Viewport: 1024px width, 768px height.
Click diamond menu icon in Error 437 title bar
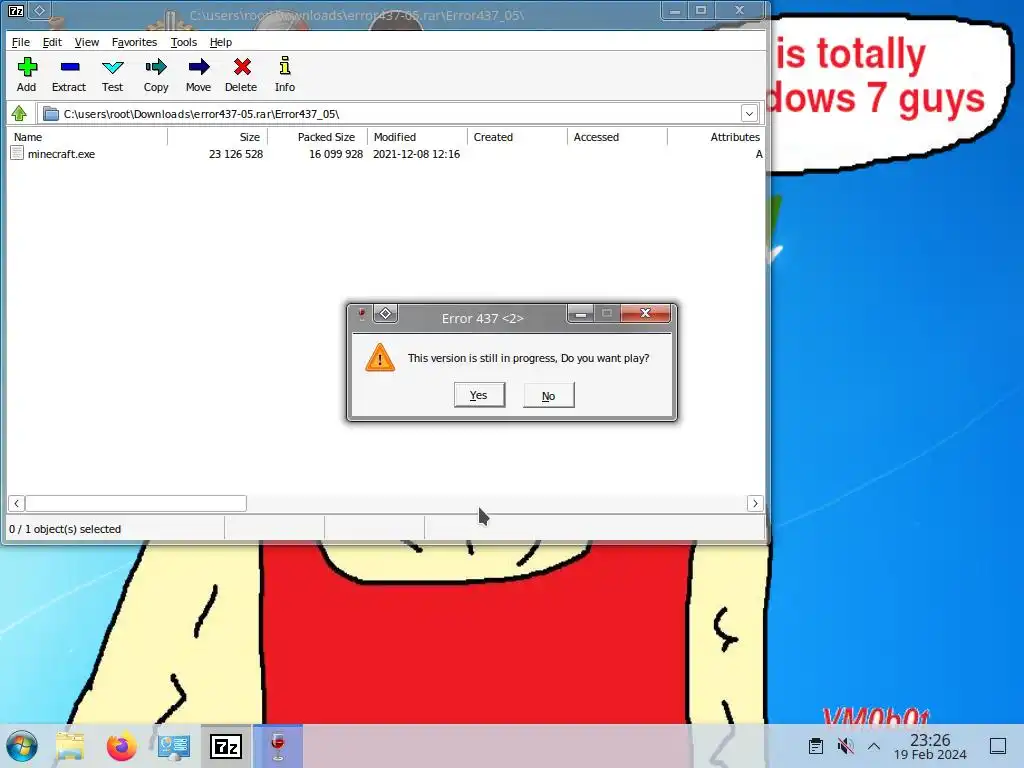(x=385, y=313)
